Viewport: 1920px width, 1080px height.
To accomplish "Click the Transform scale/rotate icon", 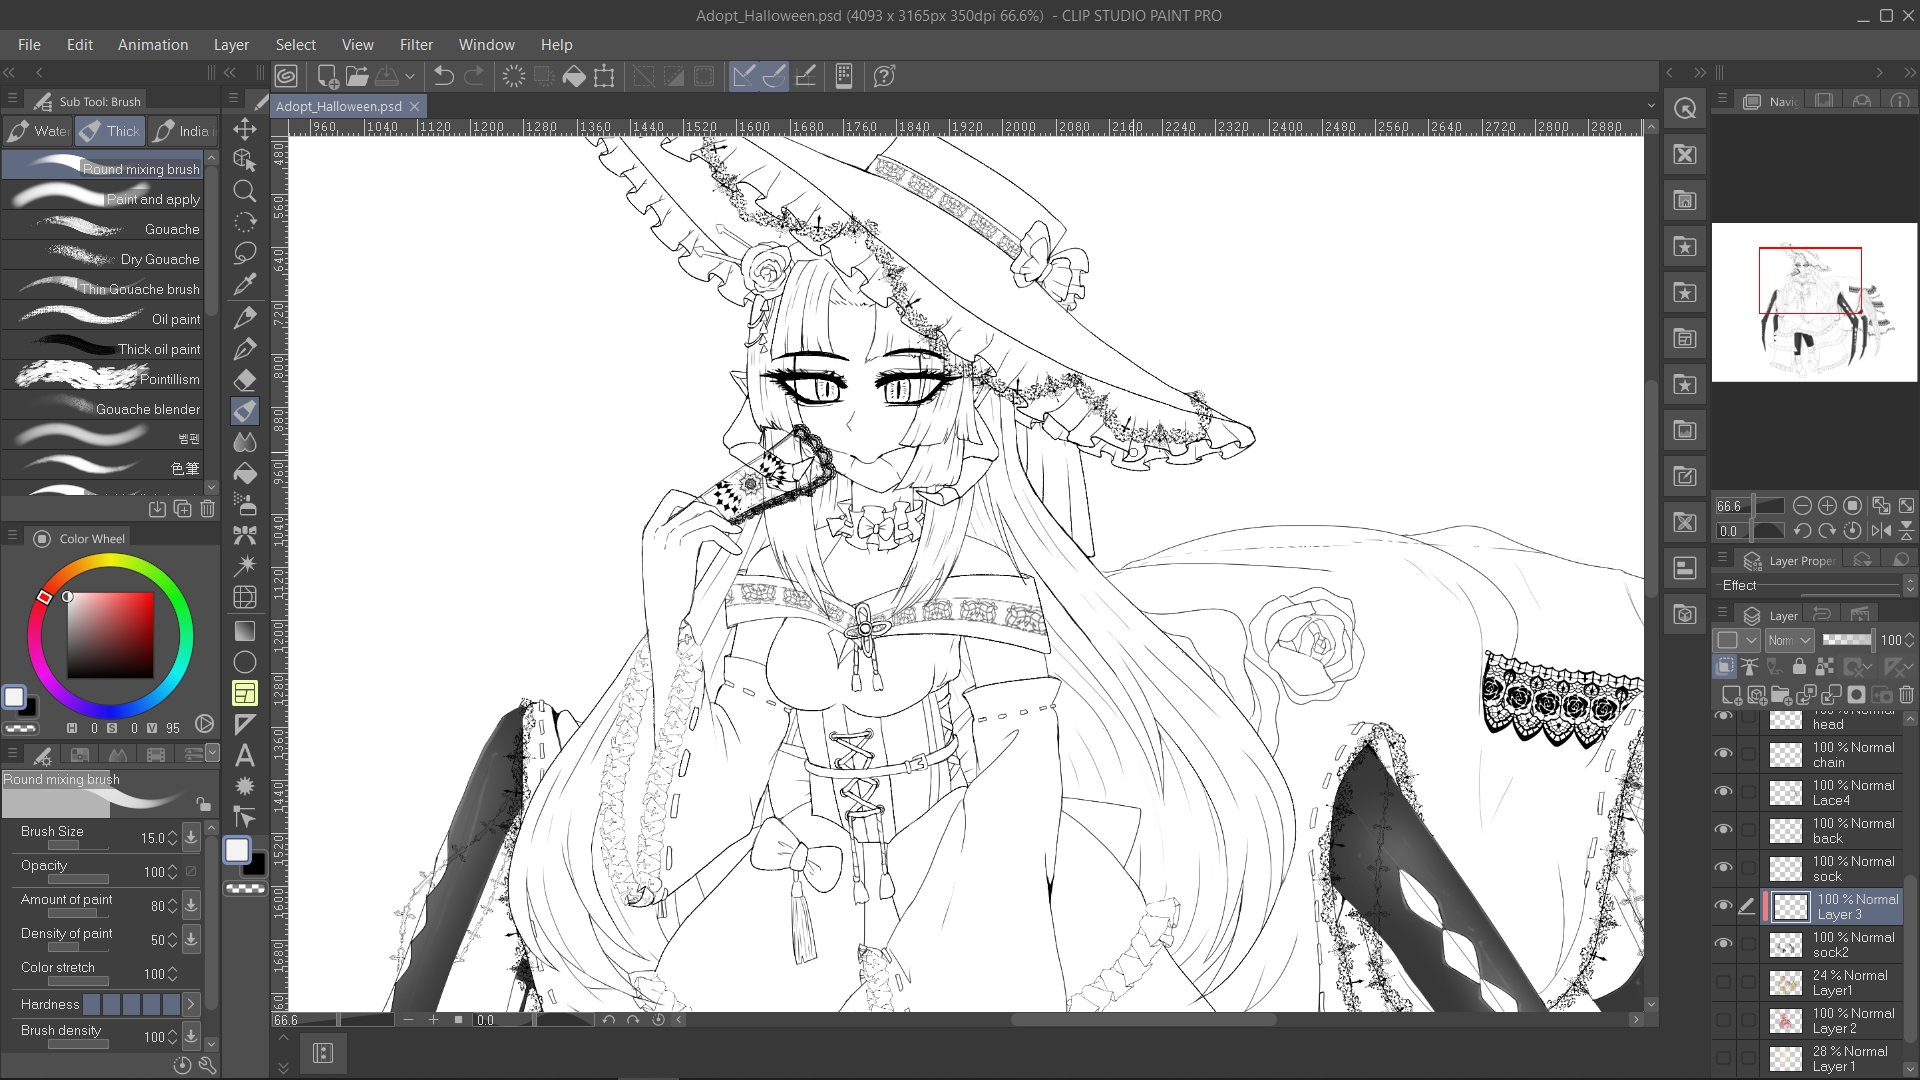I will coord(604,76).
